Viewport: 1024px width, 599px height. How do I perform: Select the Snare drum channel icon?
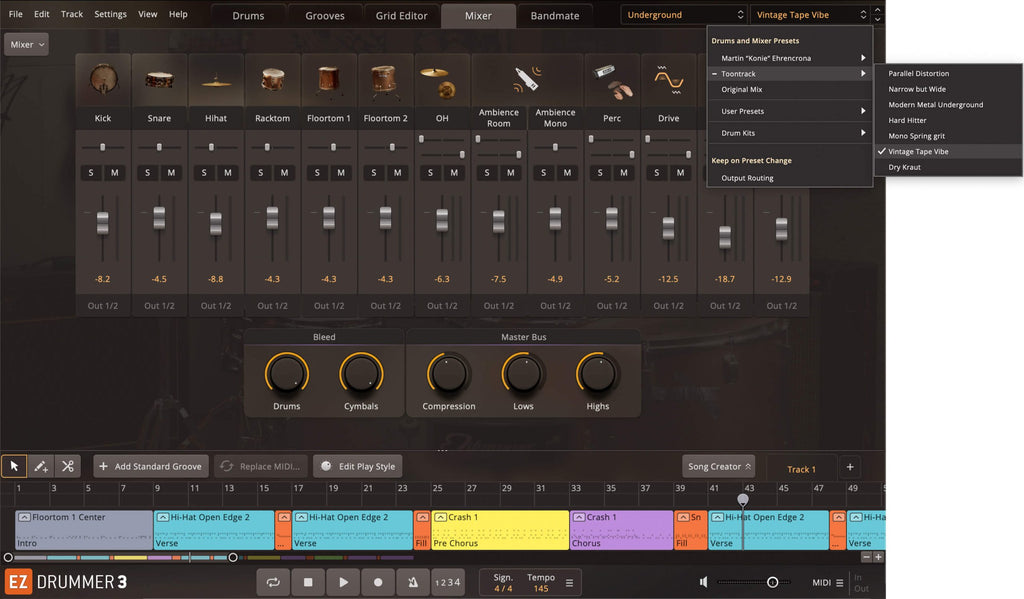pyautogui.click(x=159, y=80)
